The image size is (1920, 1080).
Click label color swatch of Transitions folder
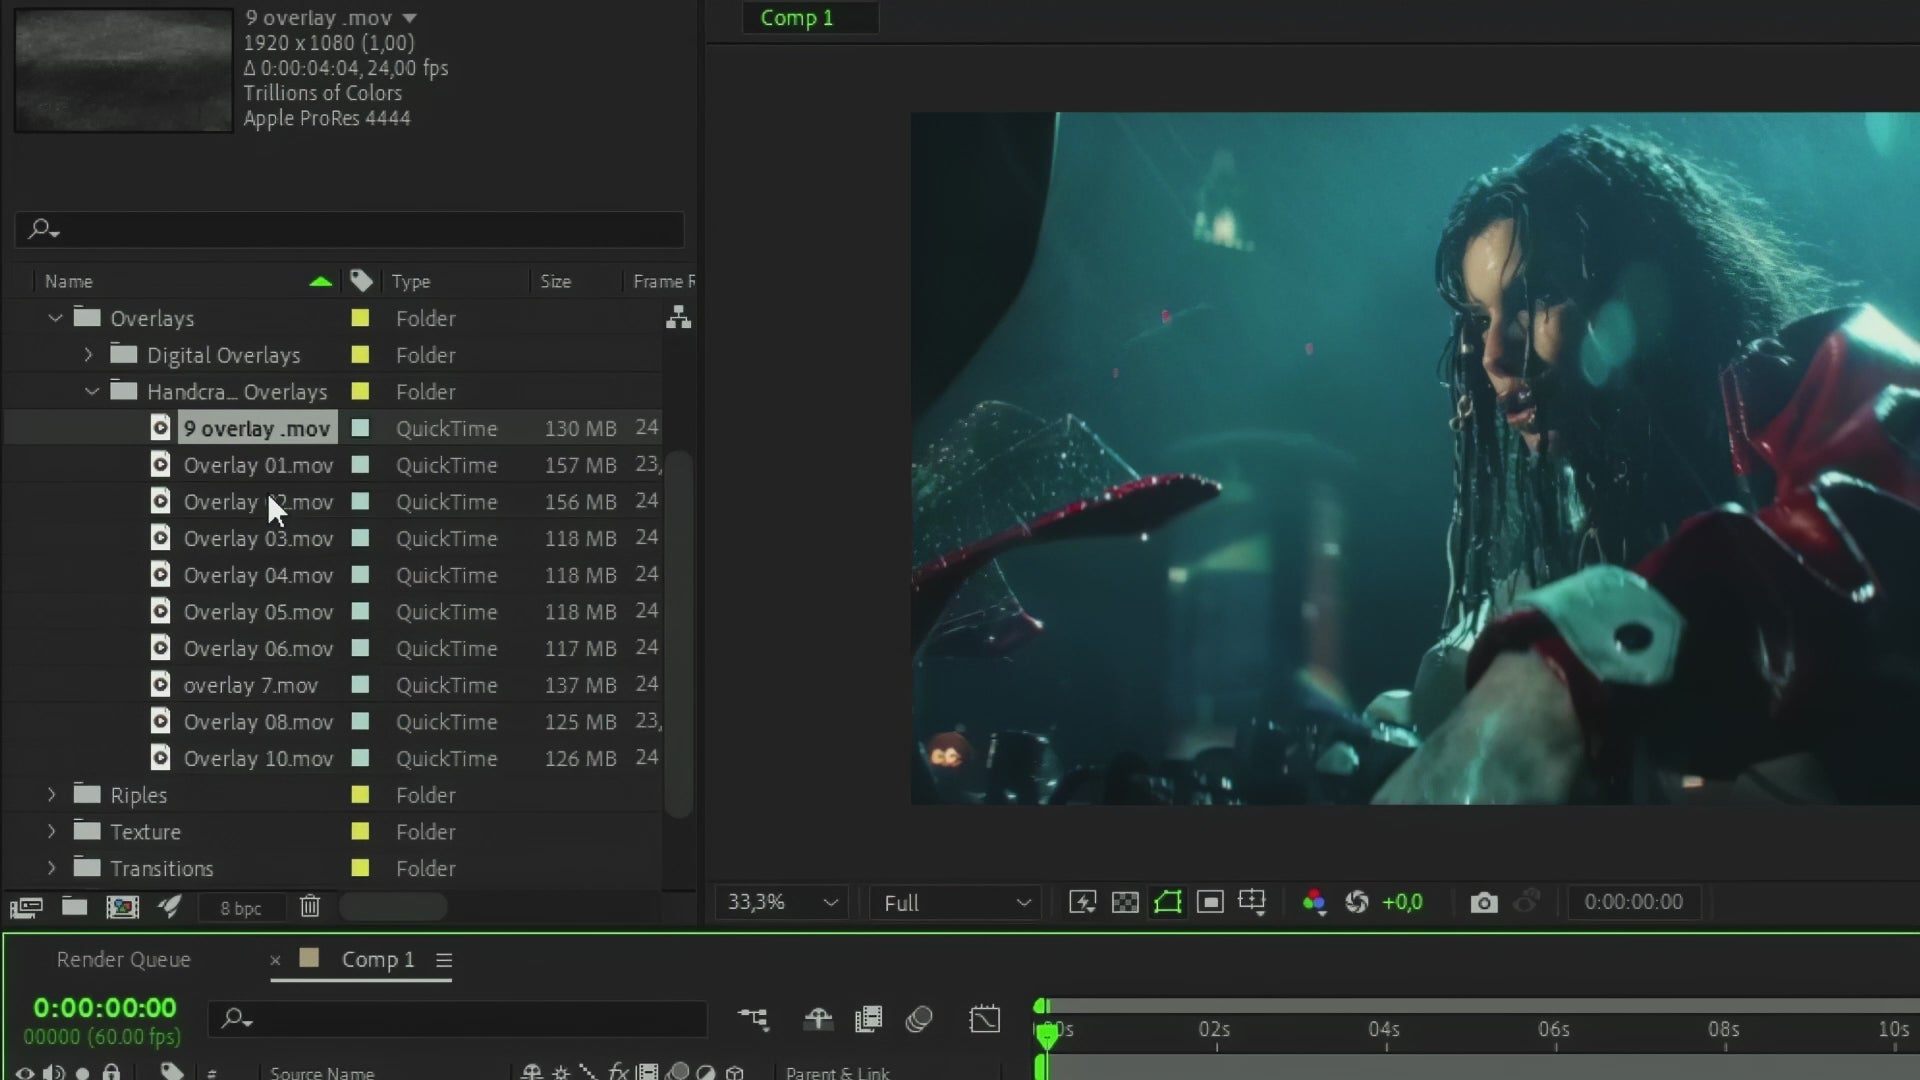360,868
